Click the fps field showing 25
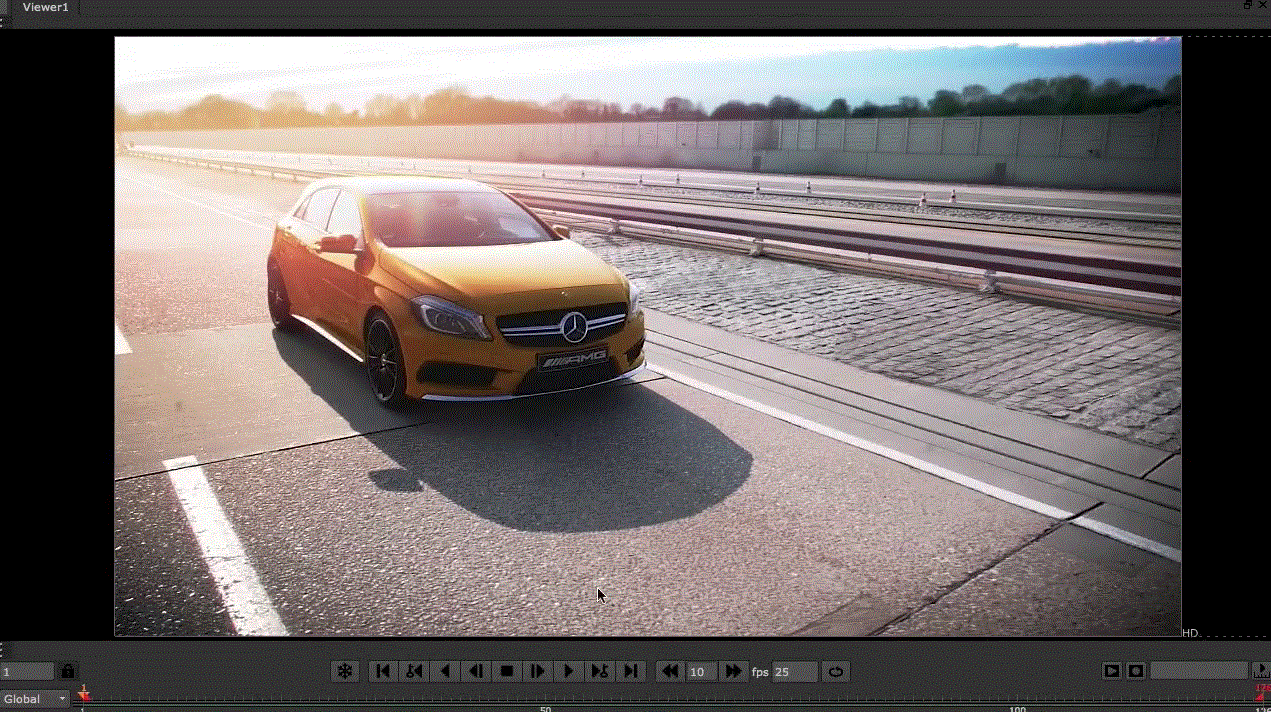This screenshot has height=712, width=1271. 795,672
